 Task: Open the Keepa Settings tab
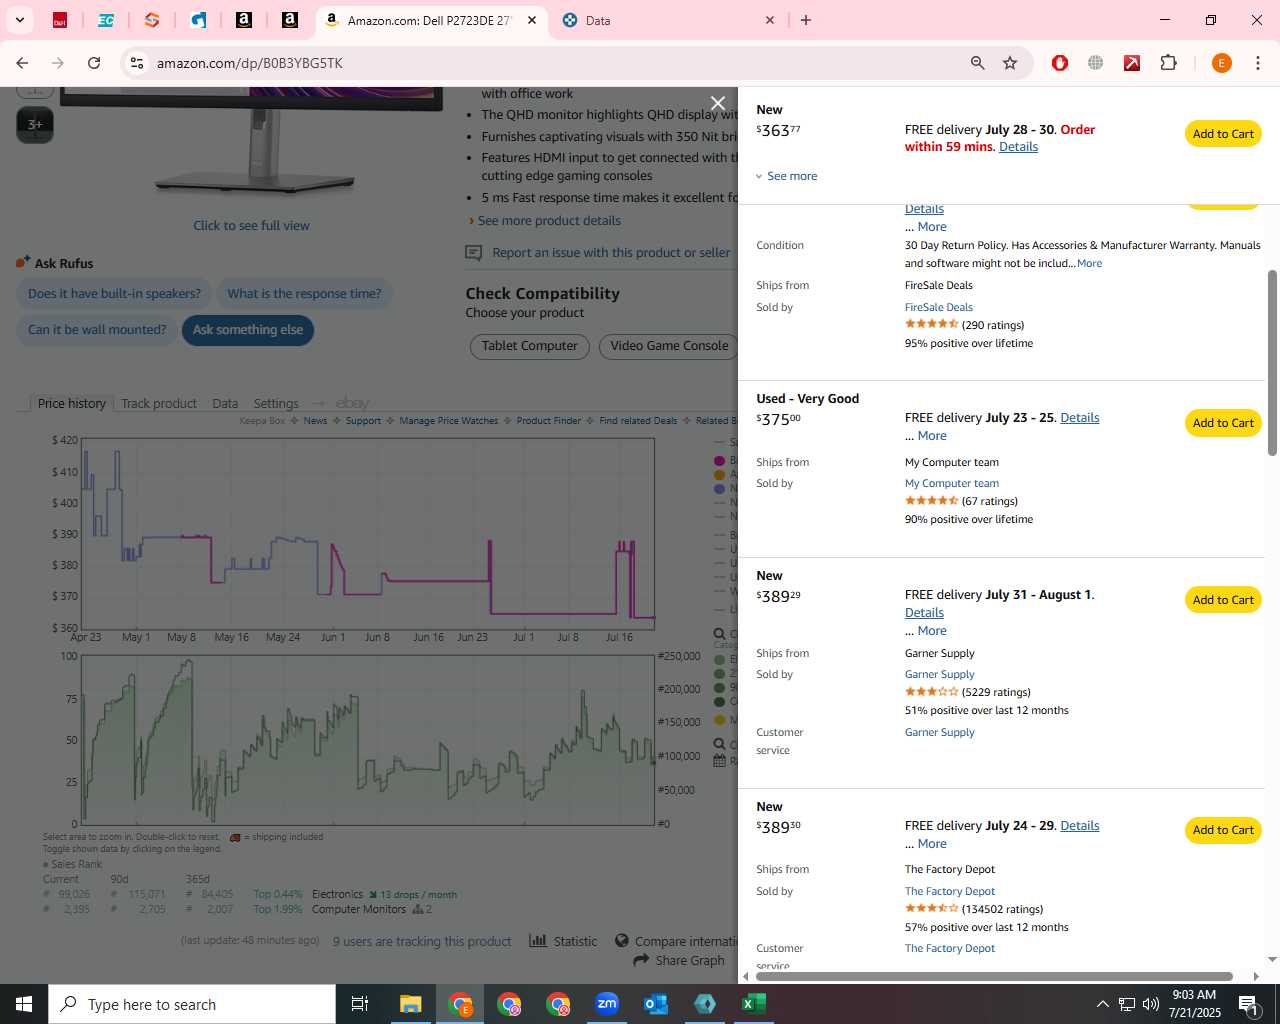pos(276,403)
